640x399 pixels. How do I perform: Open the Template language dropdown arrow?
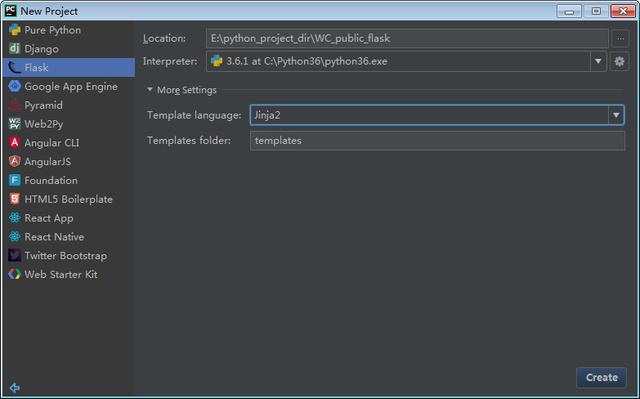(616, 115)
